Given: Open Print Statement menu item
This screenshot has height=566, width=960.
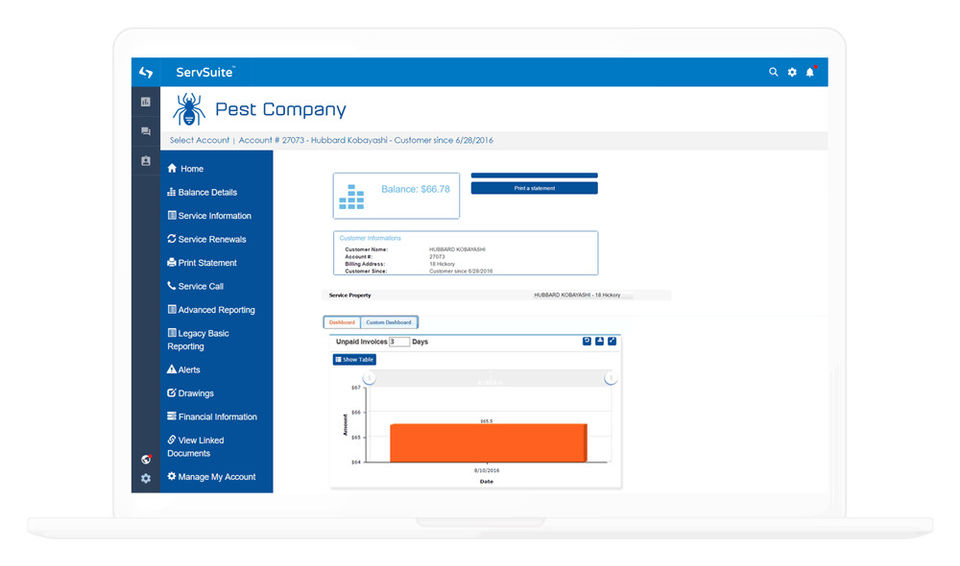Looking at the screenshot, I should 202,263.
